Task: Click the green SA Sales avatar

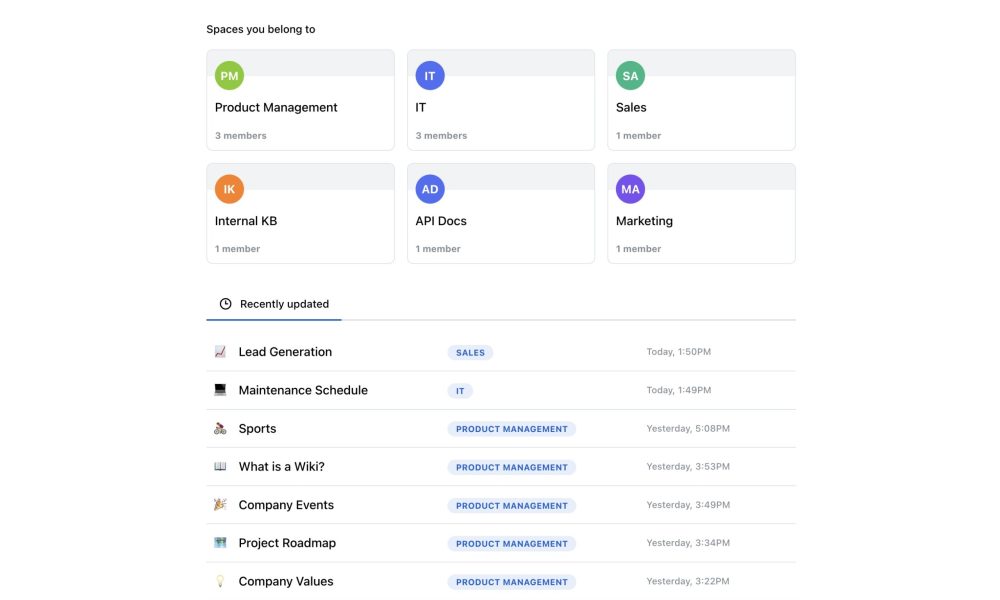Action: (x=630, y=76)
